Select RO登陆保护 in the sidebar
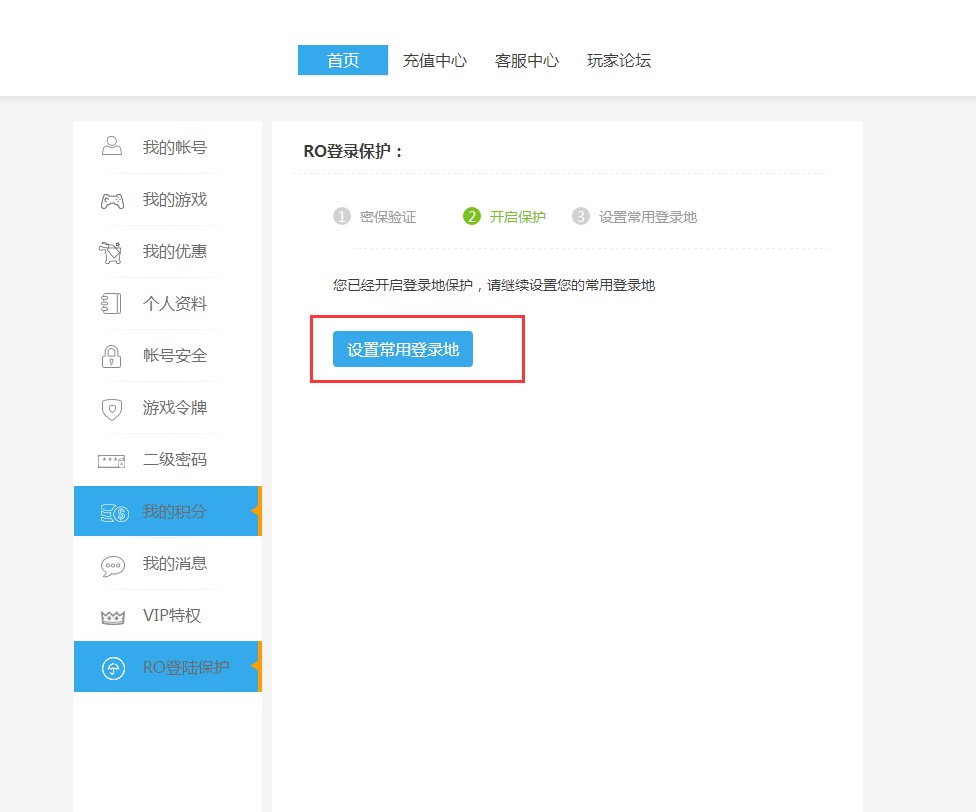This screenshot has height=812, width=976. point(186,667)
